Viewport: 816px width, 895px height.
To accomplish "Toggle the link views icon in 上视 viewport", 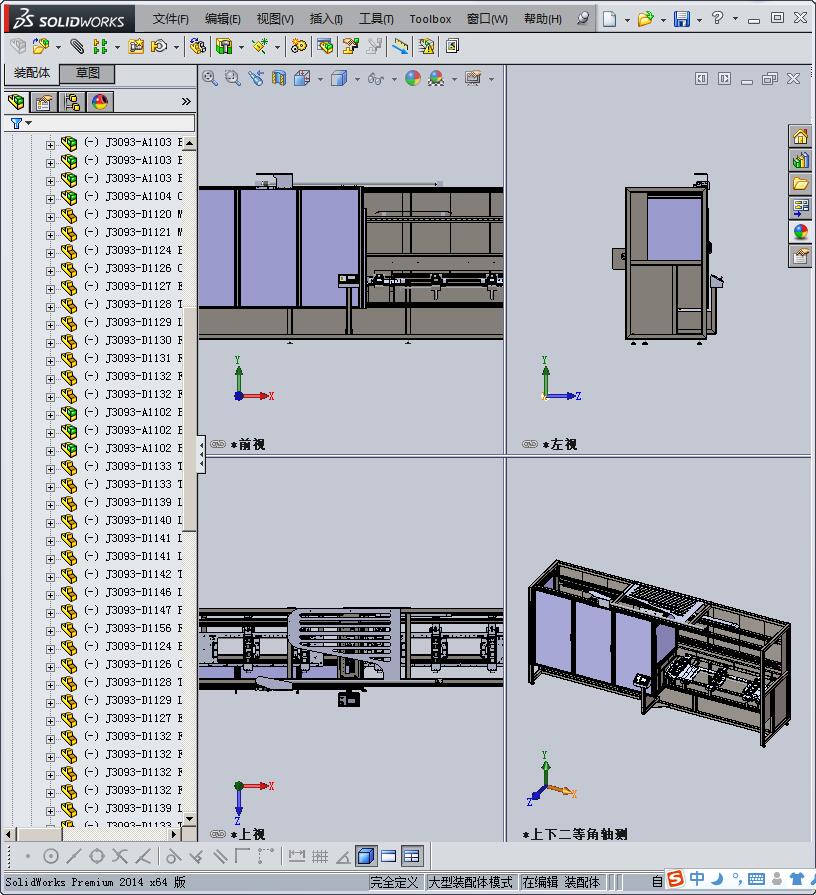I will pos(218,834).
